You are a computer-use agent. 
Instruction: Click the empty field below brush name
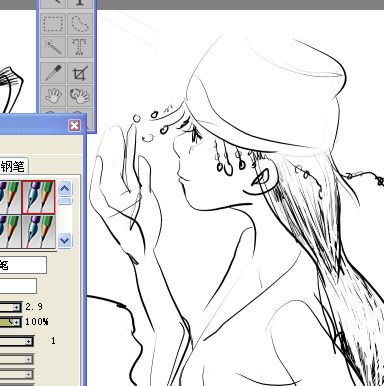pyautogui.click(x=18, y=286)
